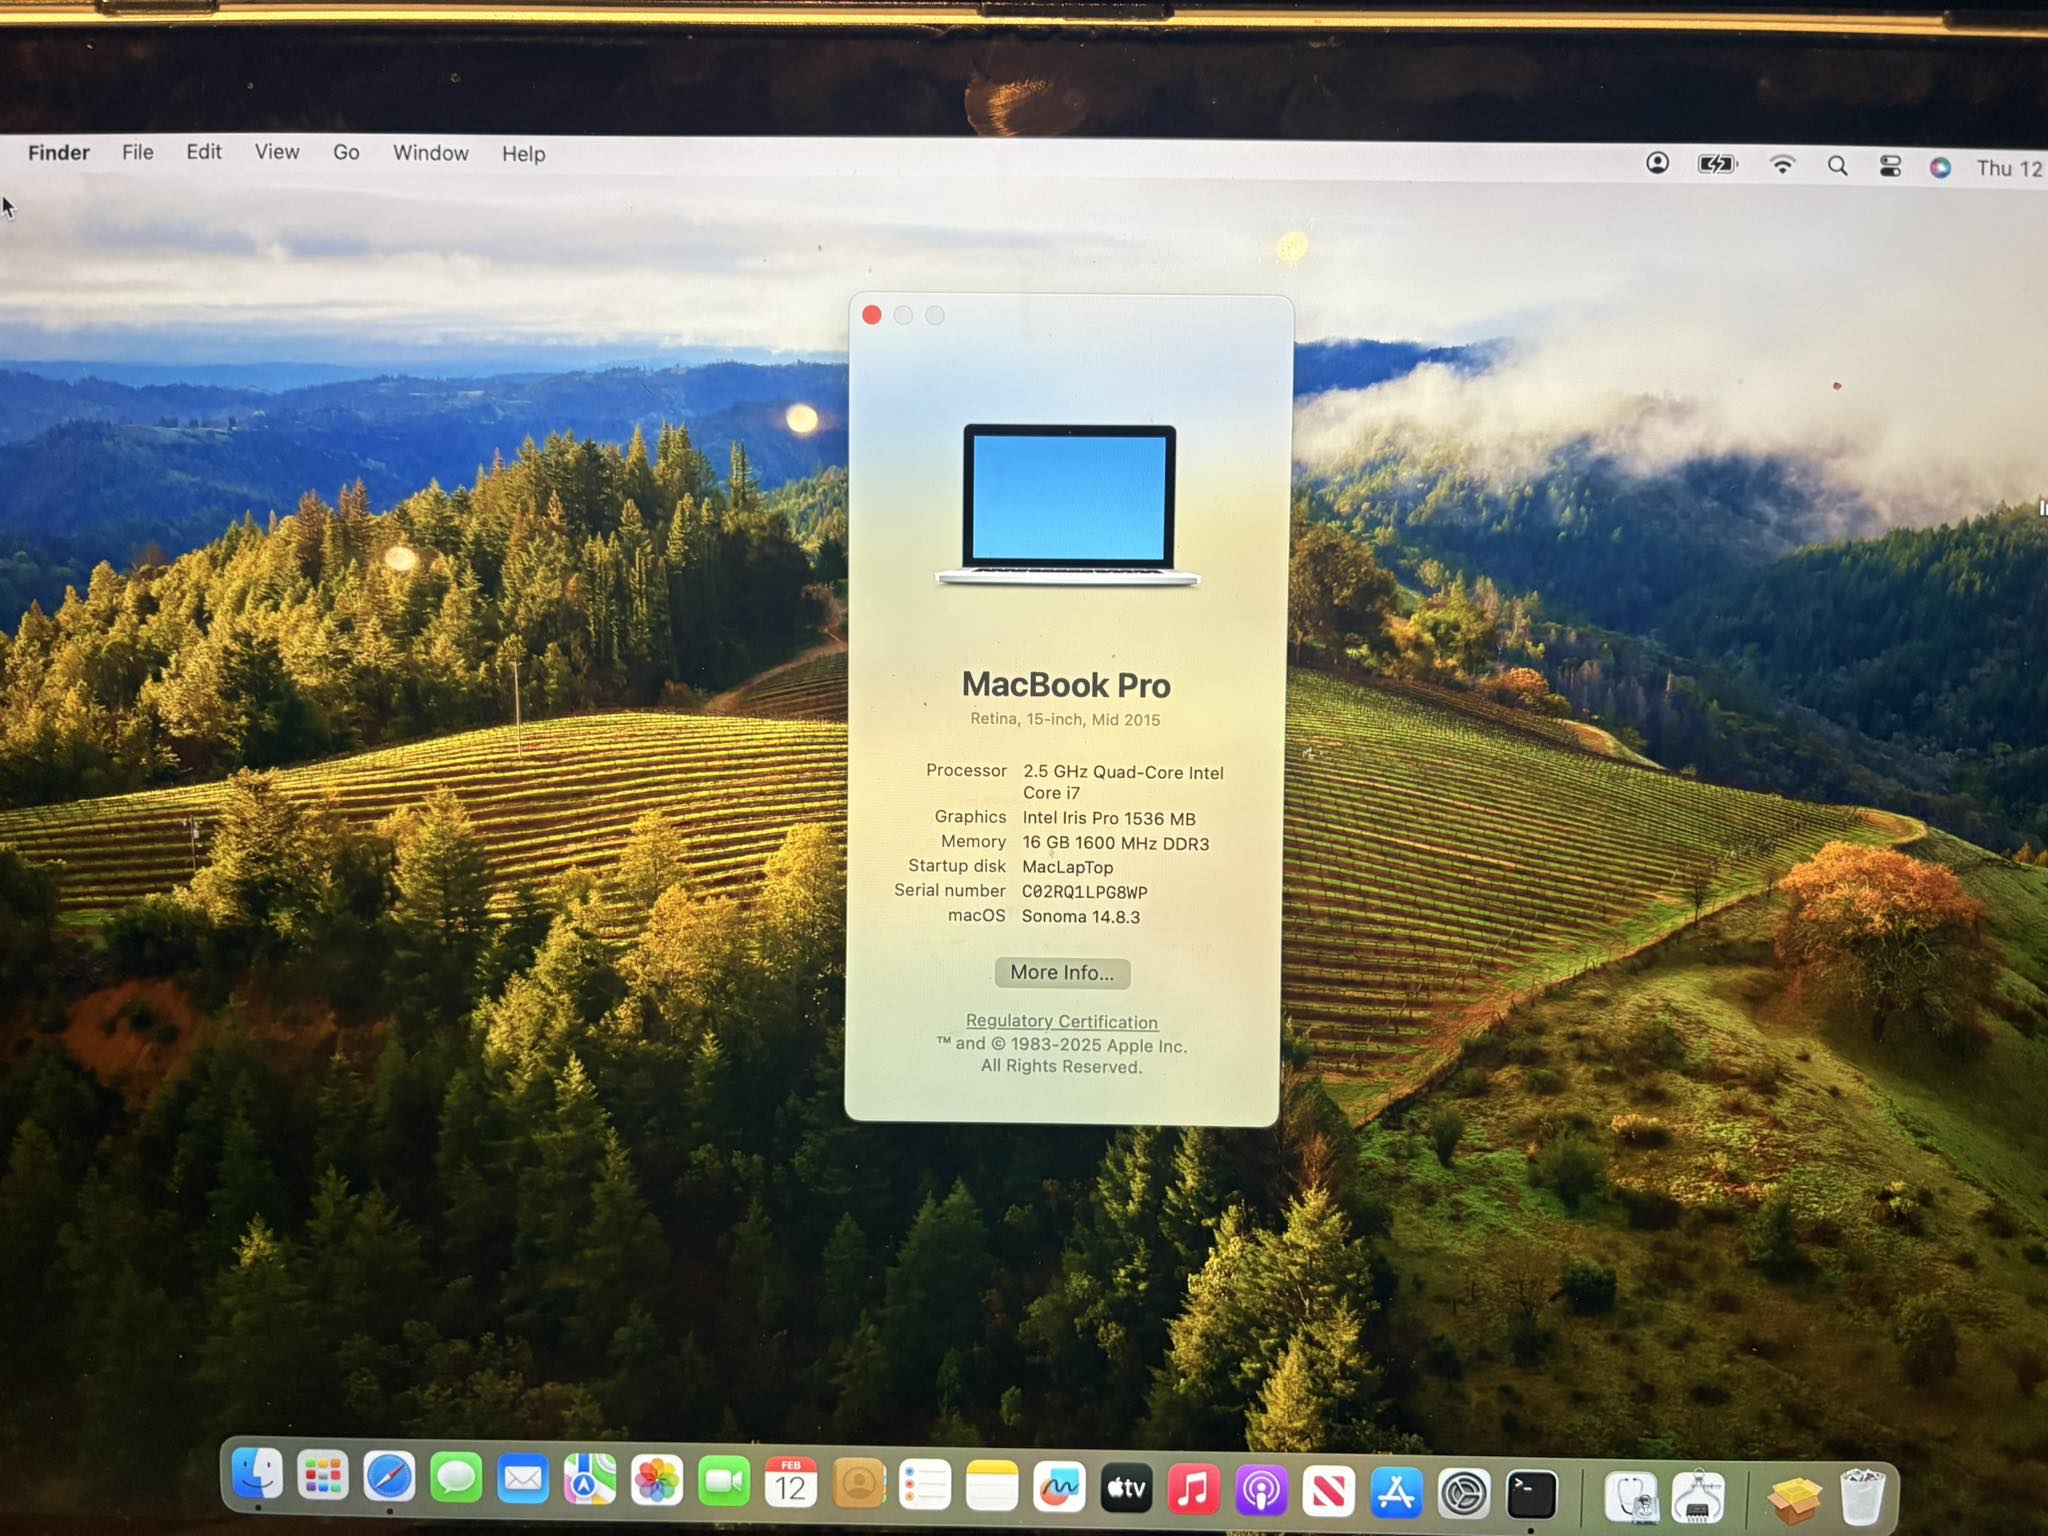Open the Finder menu in the menu bar
The width and height of the screenshot is (2048, 1536).
(x=59, y=152)
